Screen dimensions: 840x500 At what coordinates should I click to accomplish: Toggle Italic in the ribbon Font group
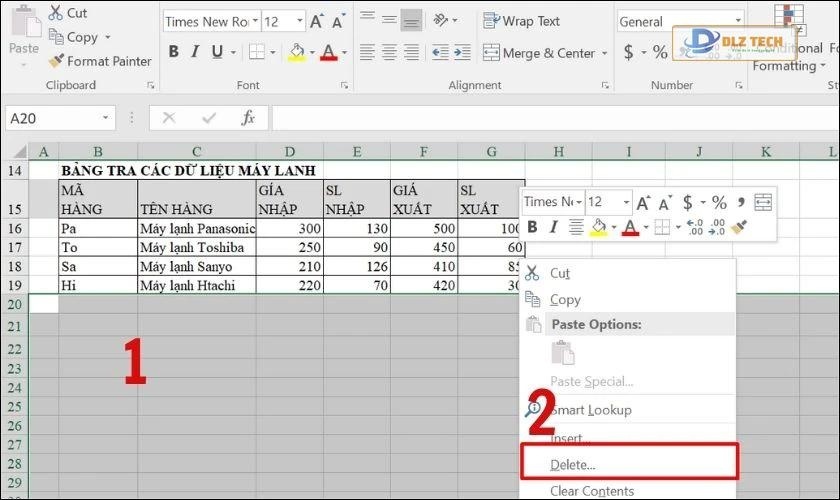click(x=195, y=52)
